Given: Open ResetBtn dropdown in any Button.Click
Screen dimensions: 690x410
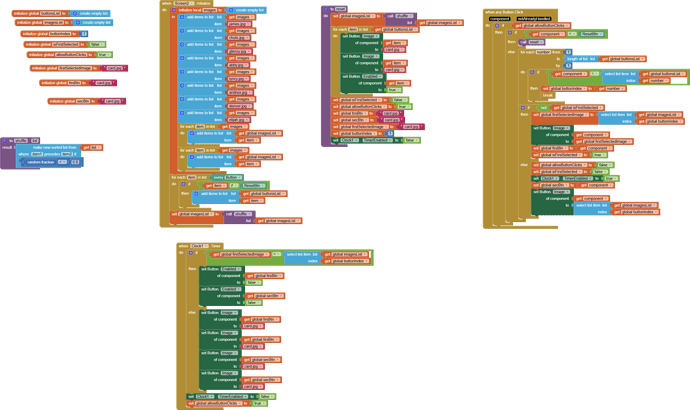Looking at the screenshot, I should [592, 34].
